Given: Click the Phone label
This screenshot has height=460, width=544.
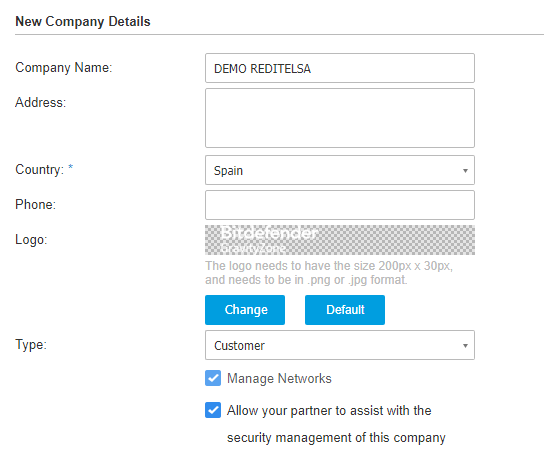Looking at the screenshot, I should click(x=35, y=204).
